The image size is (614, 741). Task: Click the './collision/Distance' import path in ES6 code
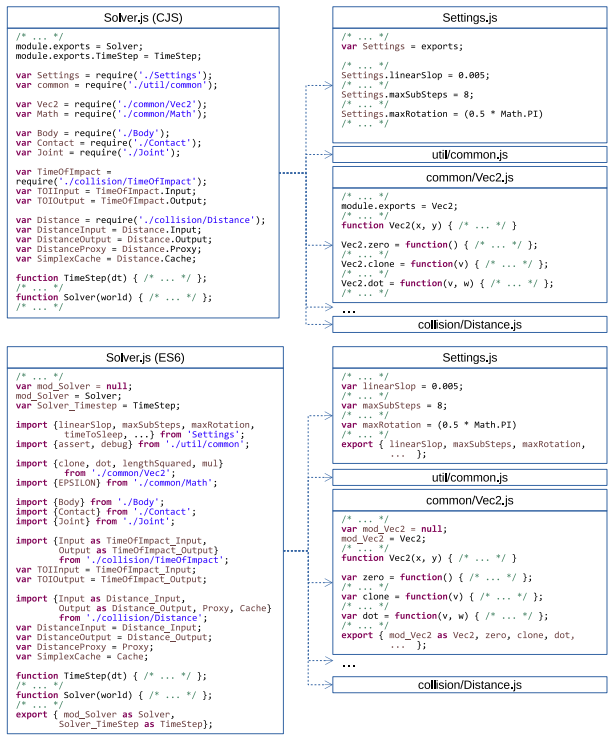point(144,618)
